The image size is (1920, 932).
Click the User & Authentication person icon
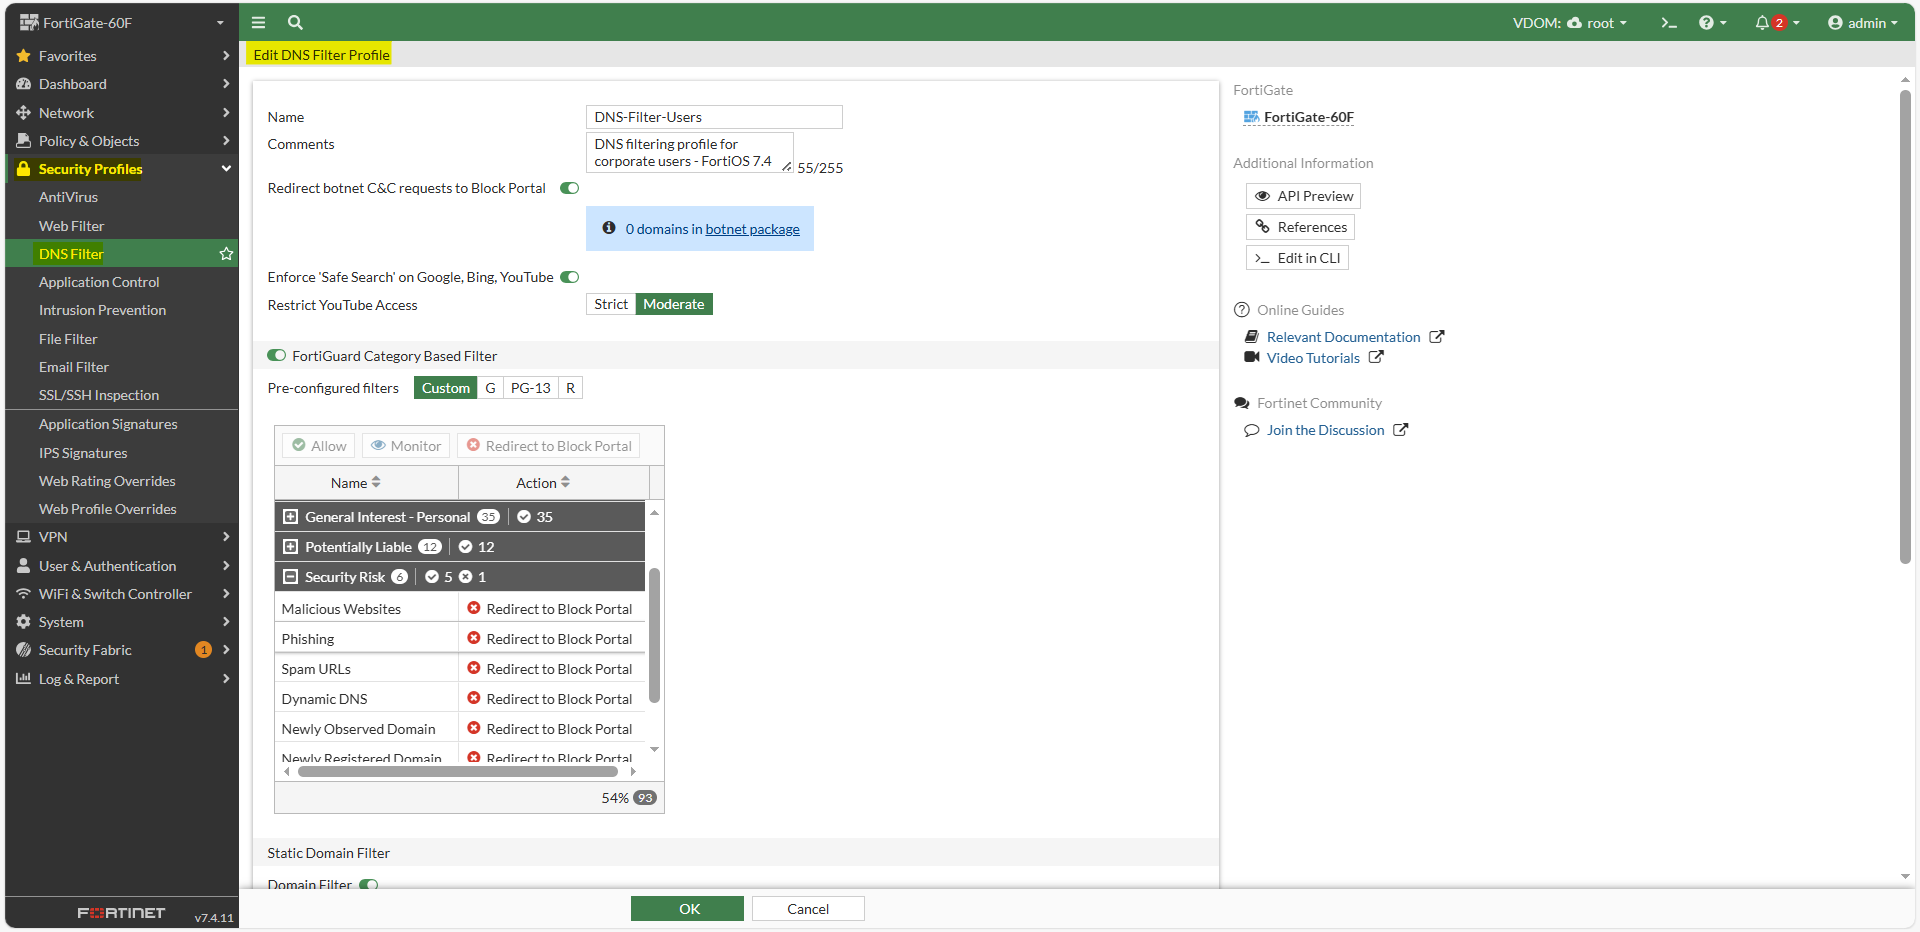pyautogui.click(x=24, y=566)
